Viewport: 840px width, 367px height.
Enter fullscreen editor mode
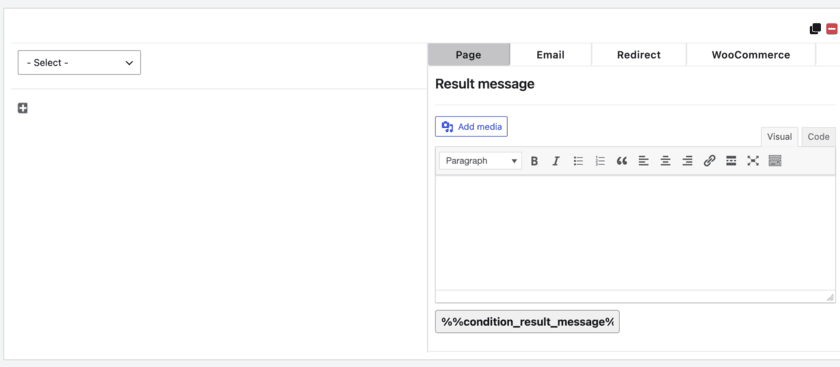click(753, 161)
